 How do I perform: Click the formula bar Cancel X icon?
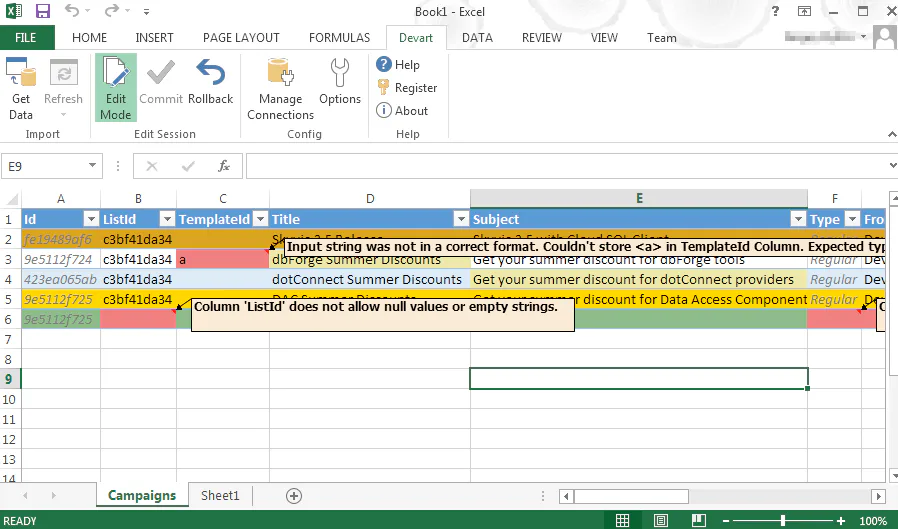152,166
